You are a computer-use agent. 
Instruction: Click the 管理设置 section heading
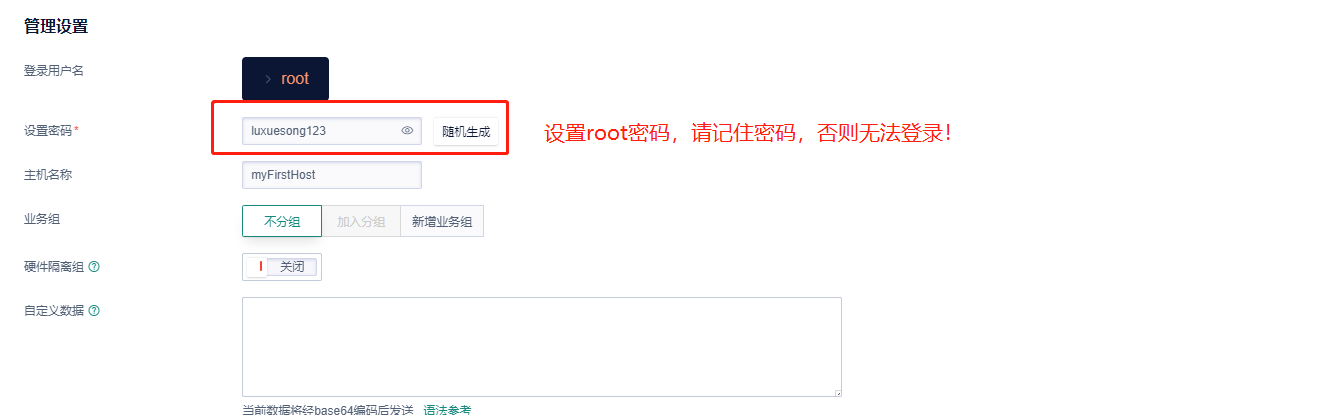click(x=56, y=26)
